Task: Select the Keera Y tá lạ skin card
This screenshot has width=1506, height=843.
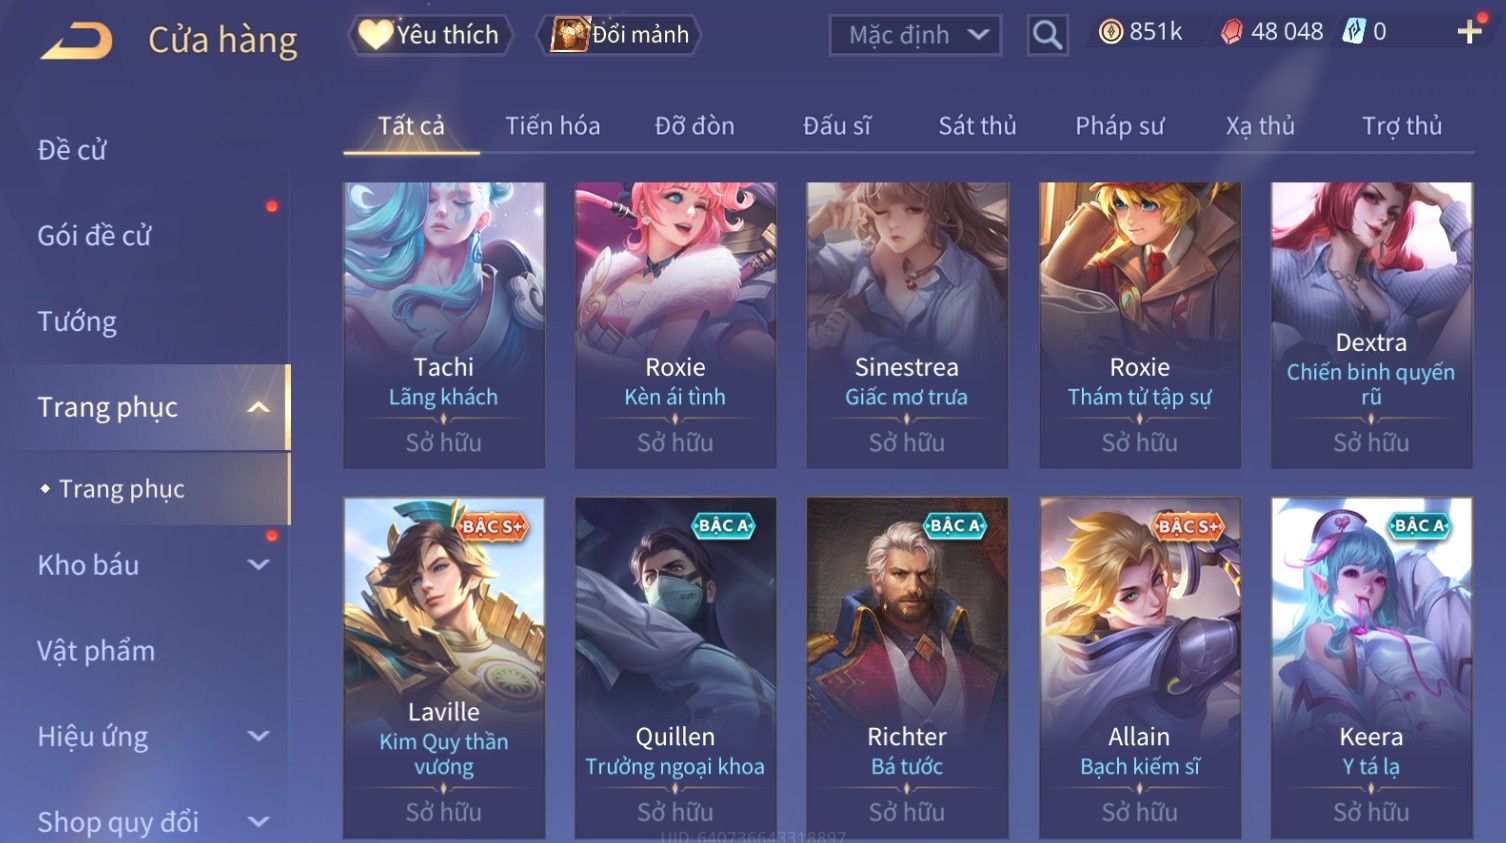Action: point(1371,668)
